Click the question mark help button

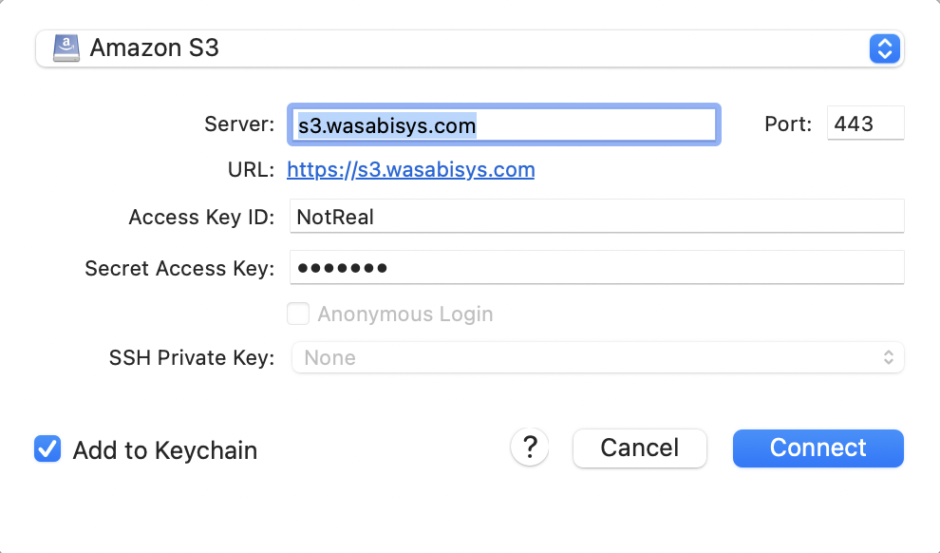530,447
